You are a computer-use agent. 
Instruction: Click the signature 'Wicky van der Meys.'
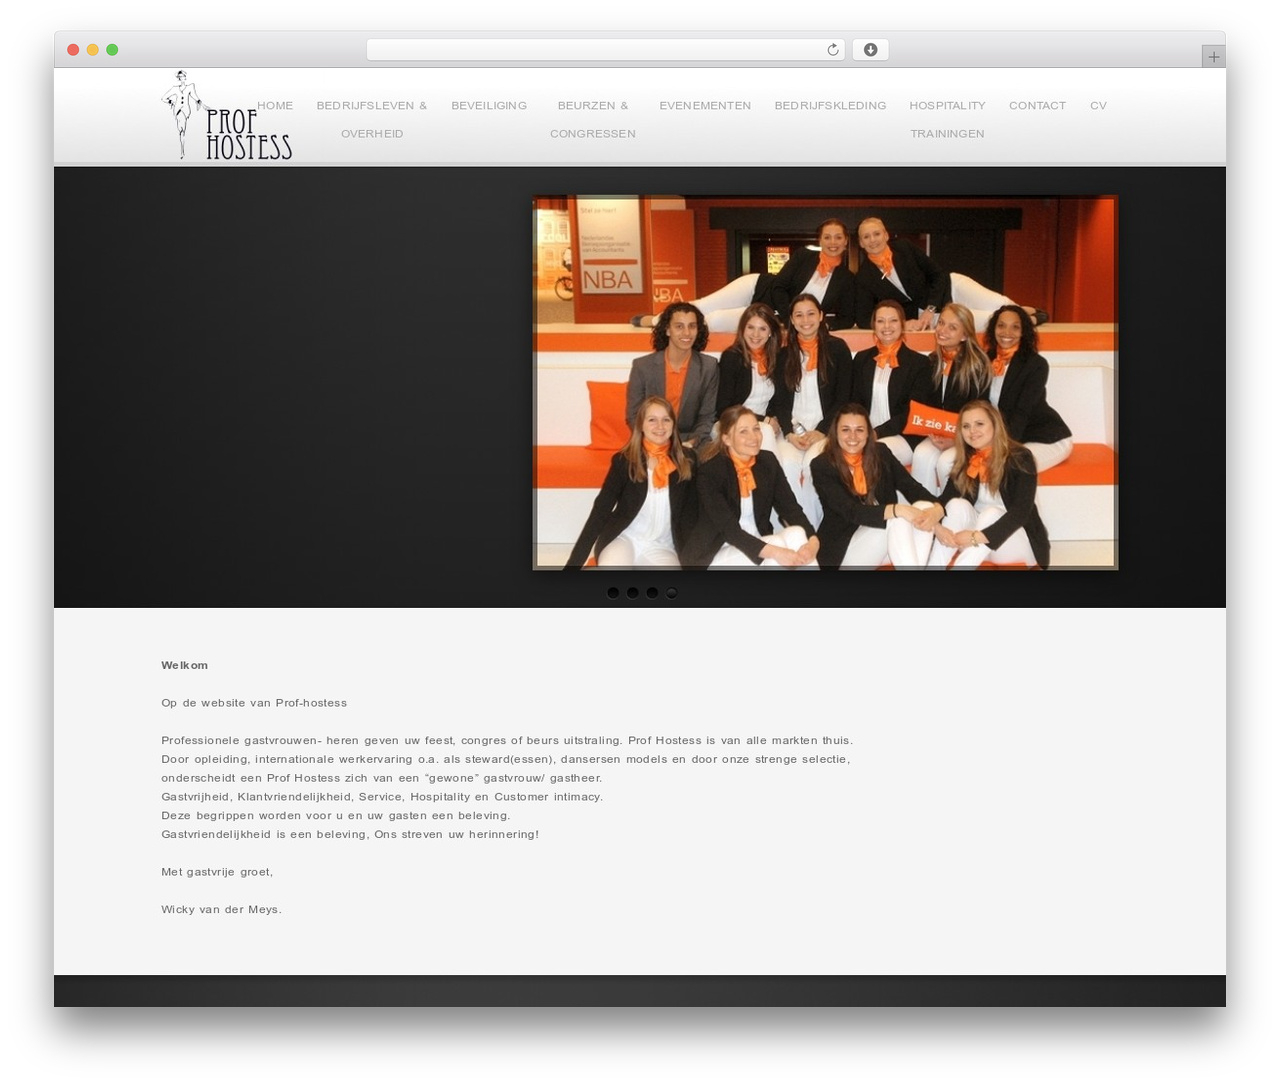(221, 910)
